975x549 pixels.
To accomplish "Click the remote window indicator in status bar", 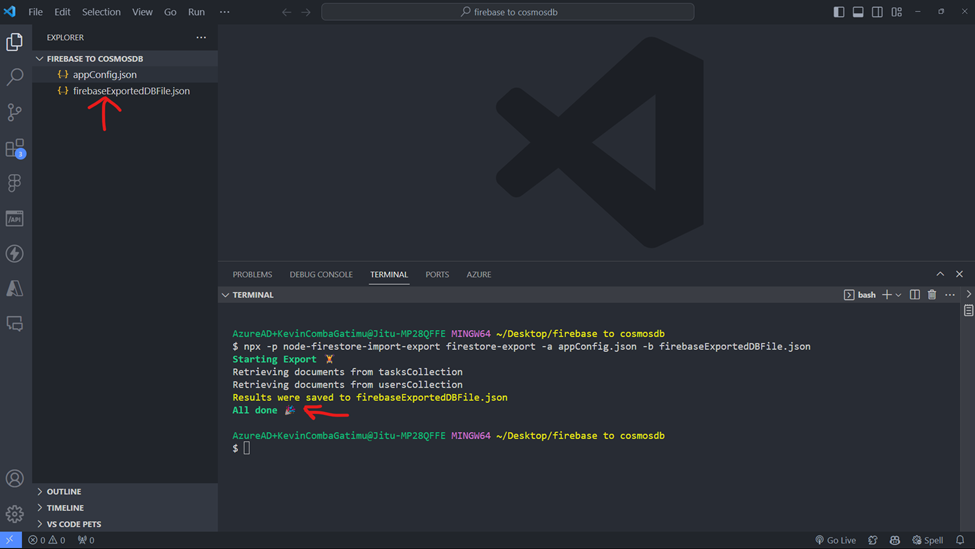I will [x=11, y=540].
